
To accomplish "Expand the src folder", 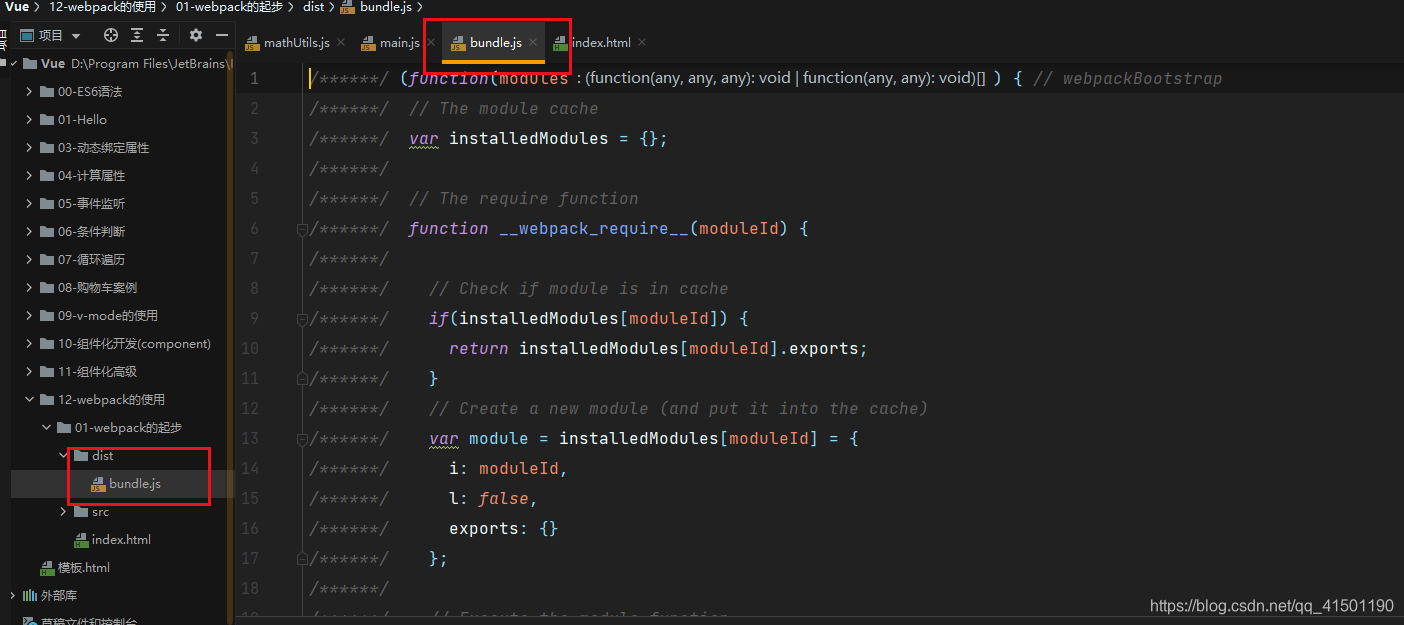I will click(x=63, y=511).
